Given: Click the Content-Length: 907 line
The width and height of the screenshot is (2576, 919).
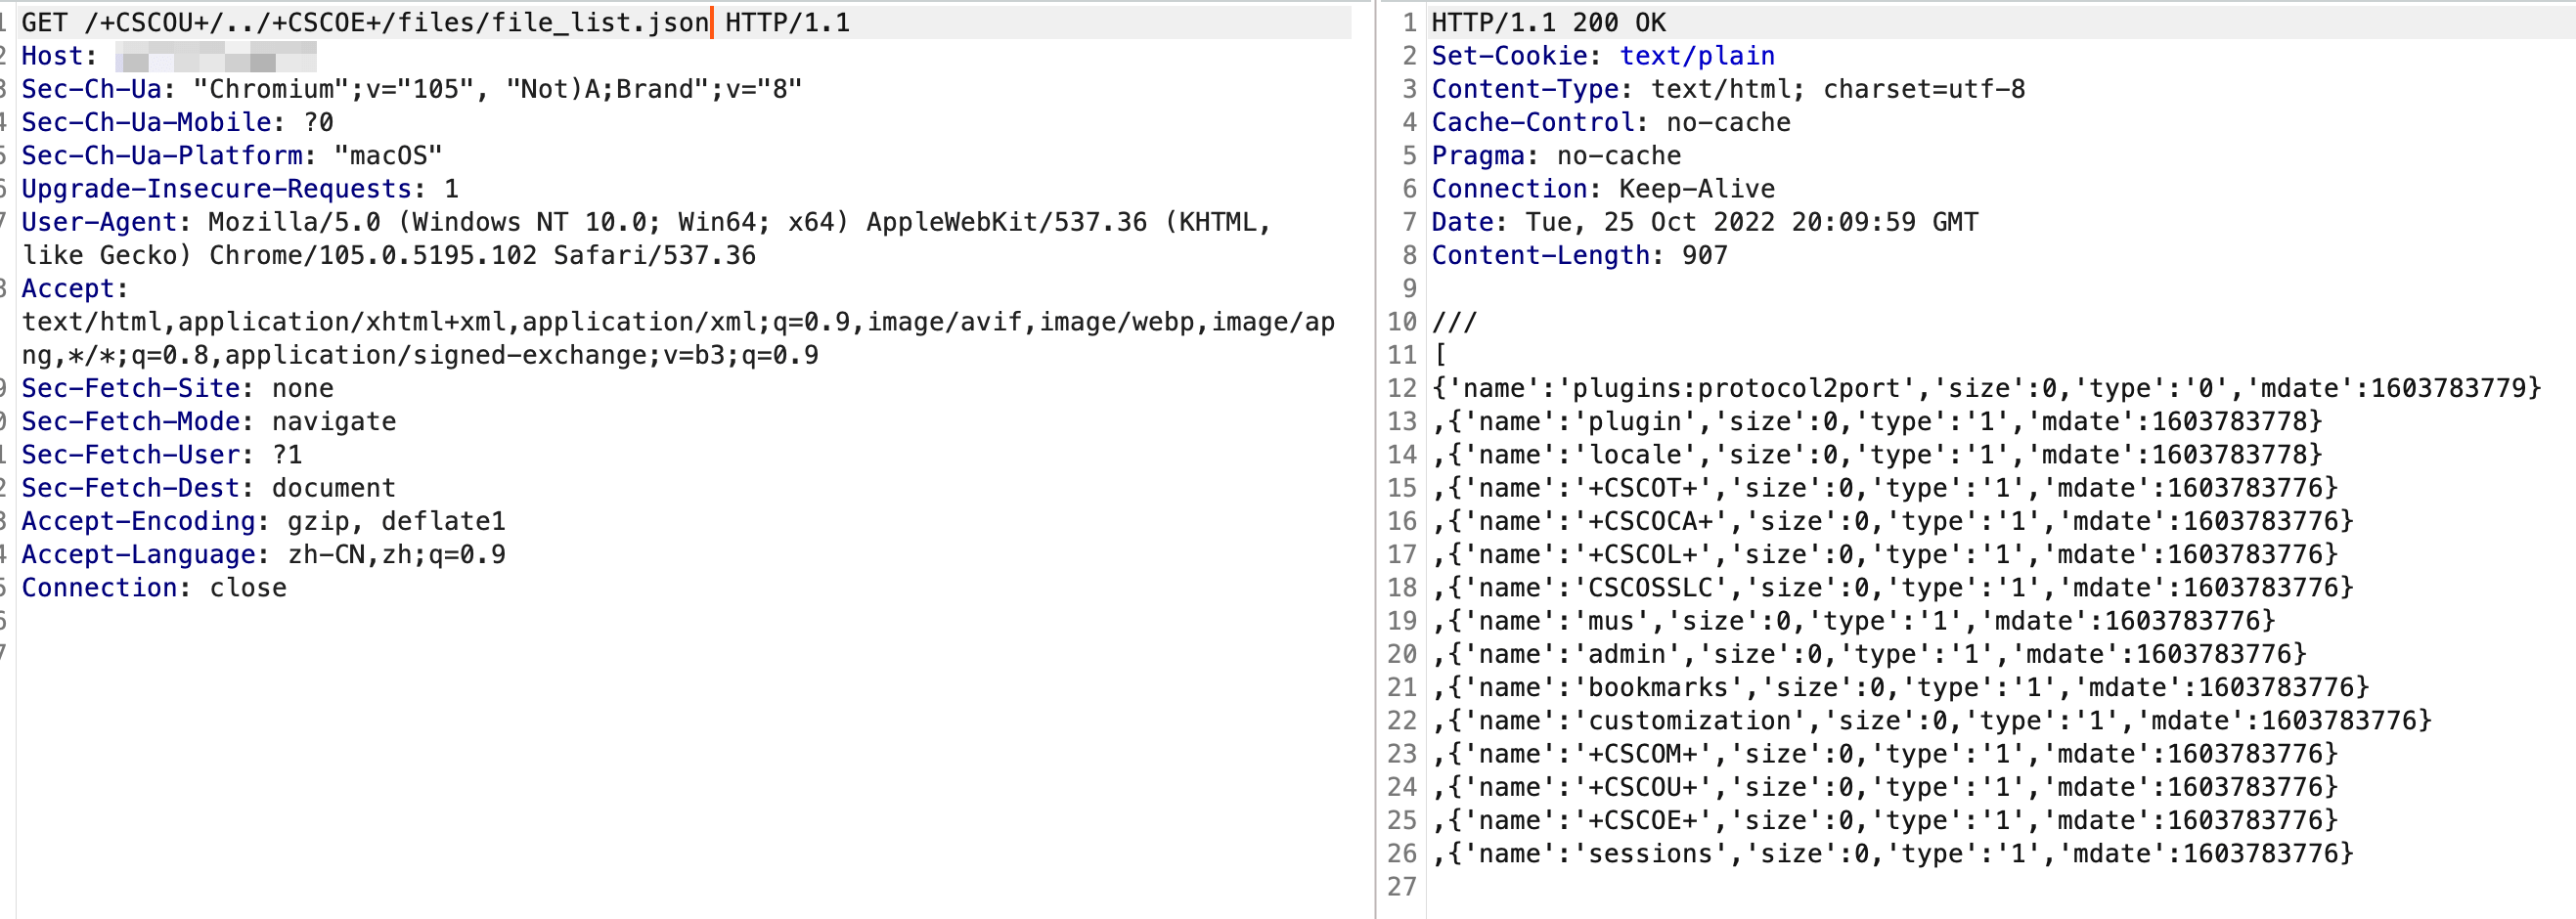Looking at the screenshot, I should [1579, 256].
